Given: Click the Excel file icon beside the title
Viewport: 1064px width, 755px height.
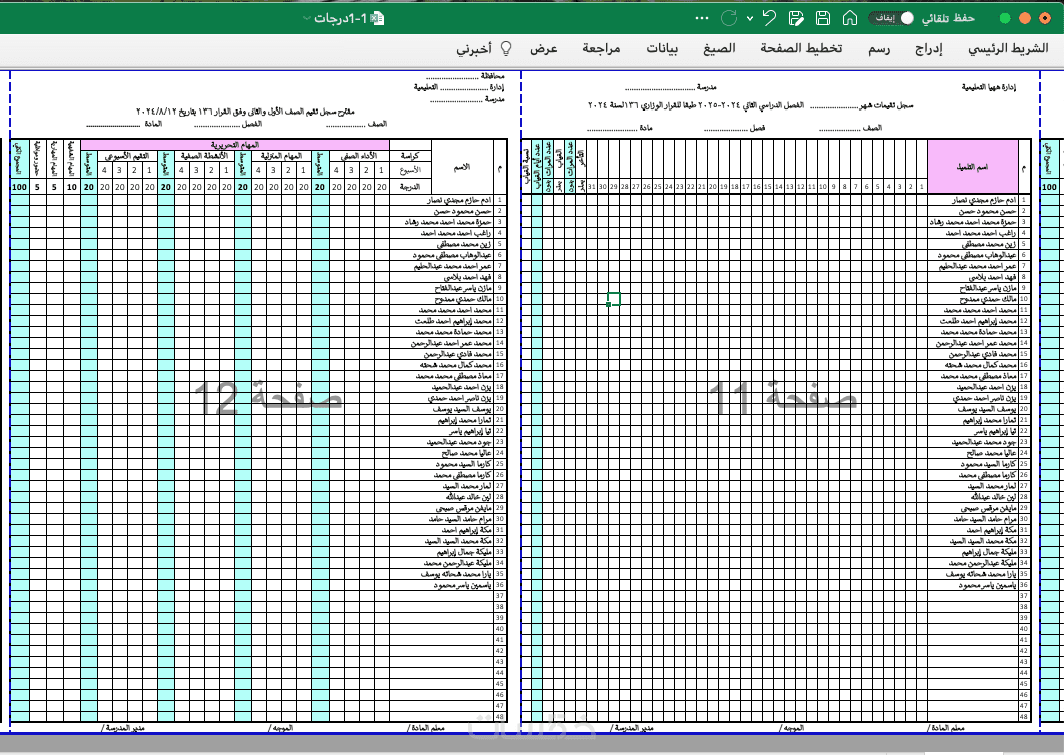Looking at the screenshot, I should [377, 18].
